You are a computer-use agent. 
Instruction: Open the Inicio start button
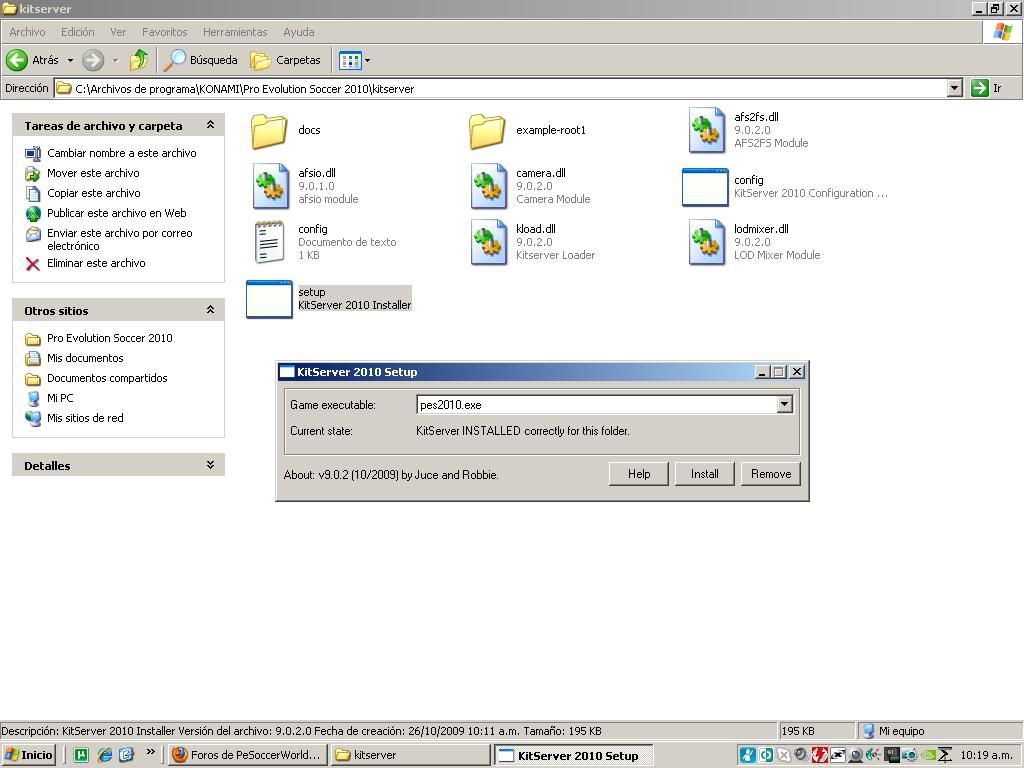[29, 755]
